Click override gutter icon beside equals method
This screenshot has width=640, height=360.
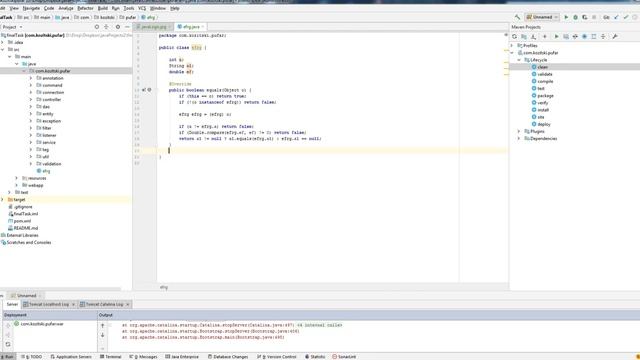coord(144,90)
